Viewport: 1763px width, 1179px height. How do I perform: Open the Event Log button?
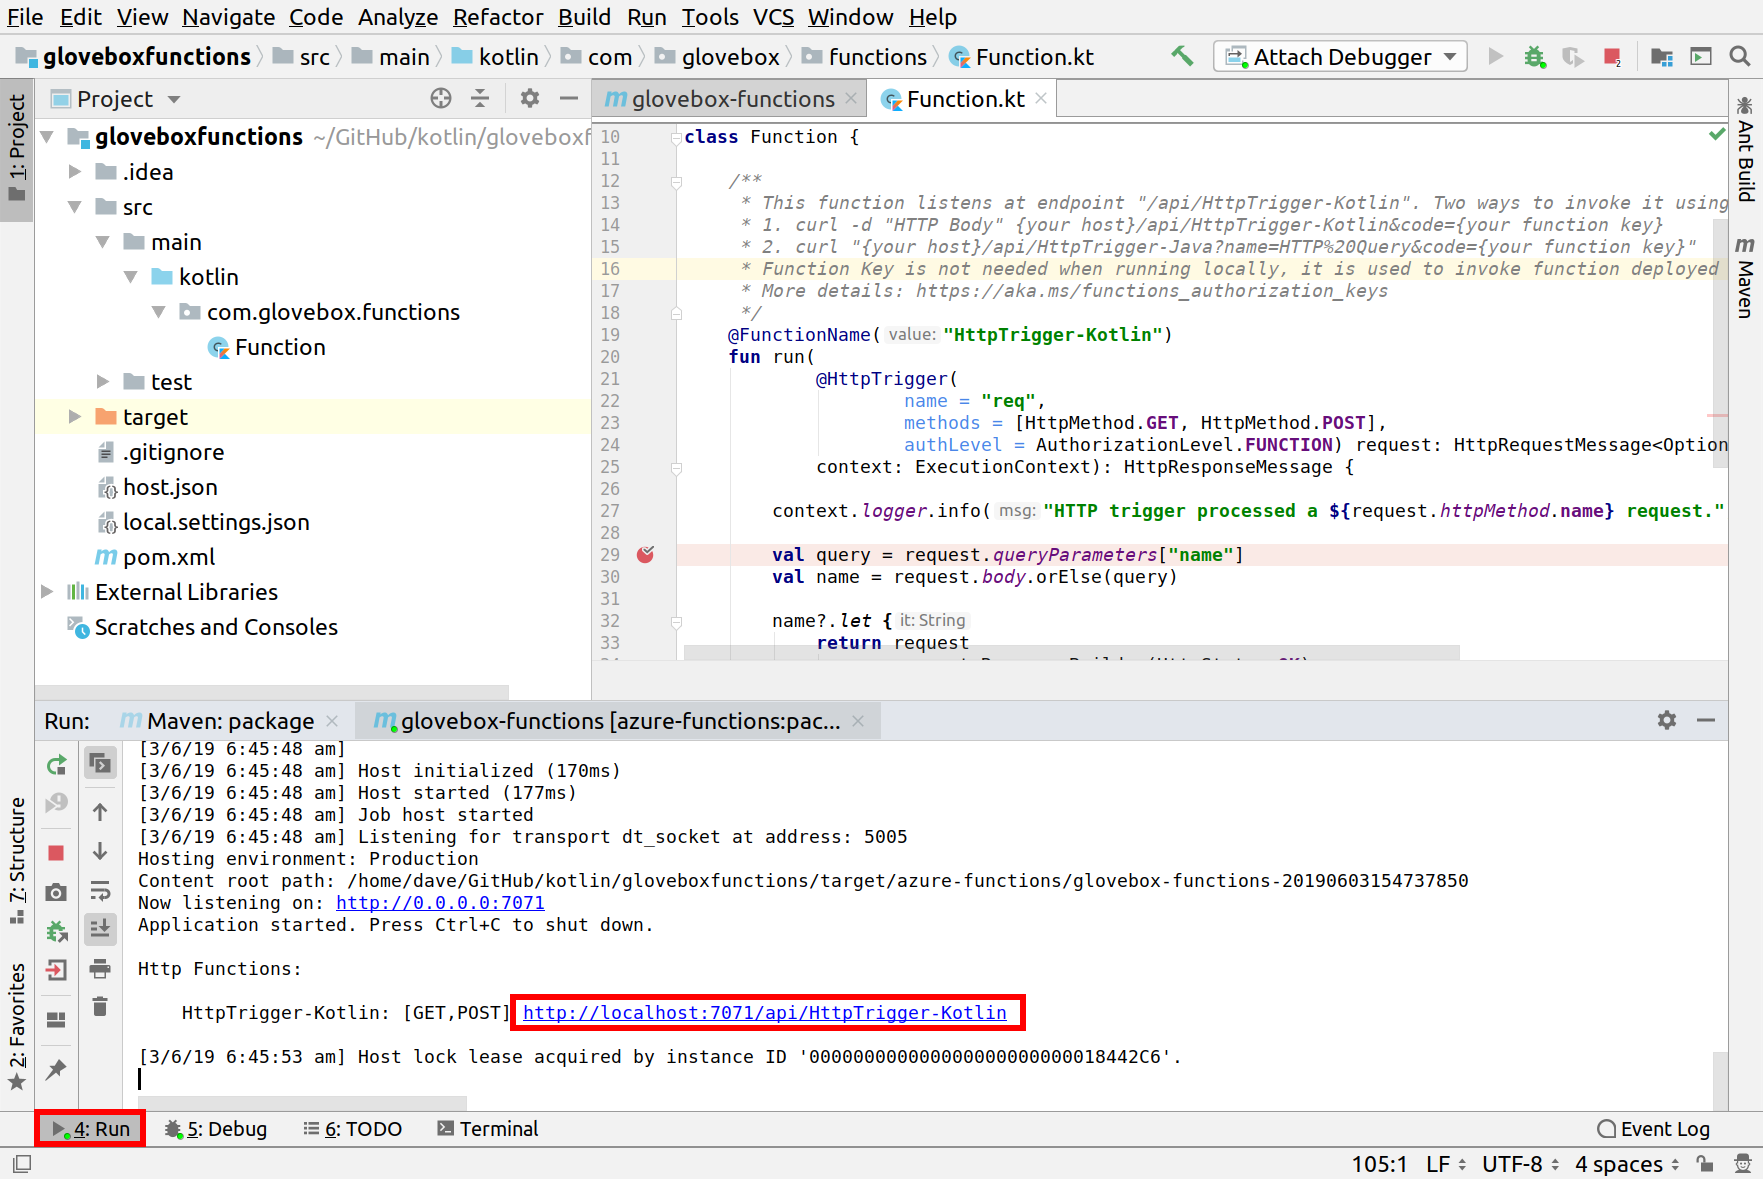(1654, 1129)
